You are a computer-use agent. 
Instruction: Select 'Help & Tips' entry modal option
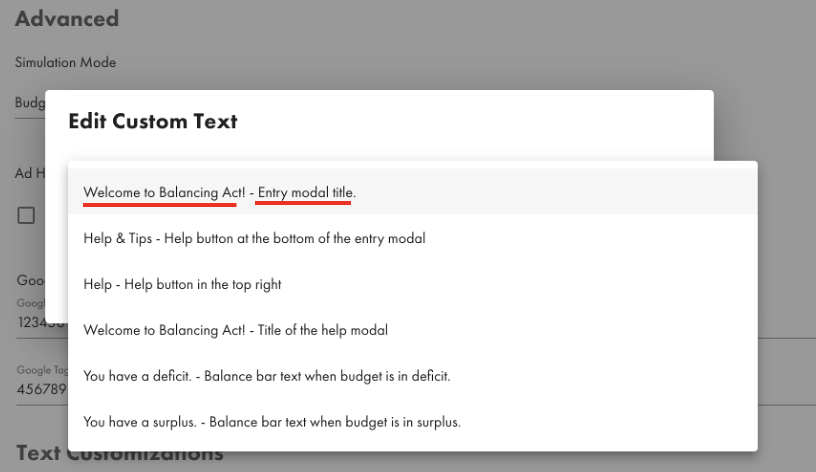[413, 238]
